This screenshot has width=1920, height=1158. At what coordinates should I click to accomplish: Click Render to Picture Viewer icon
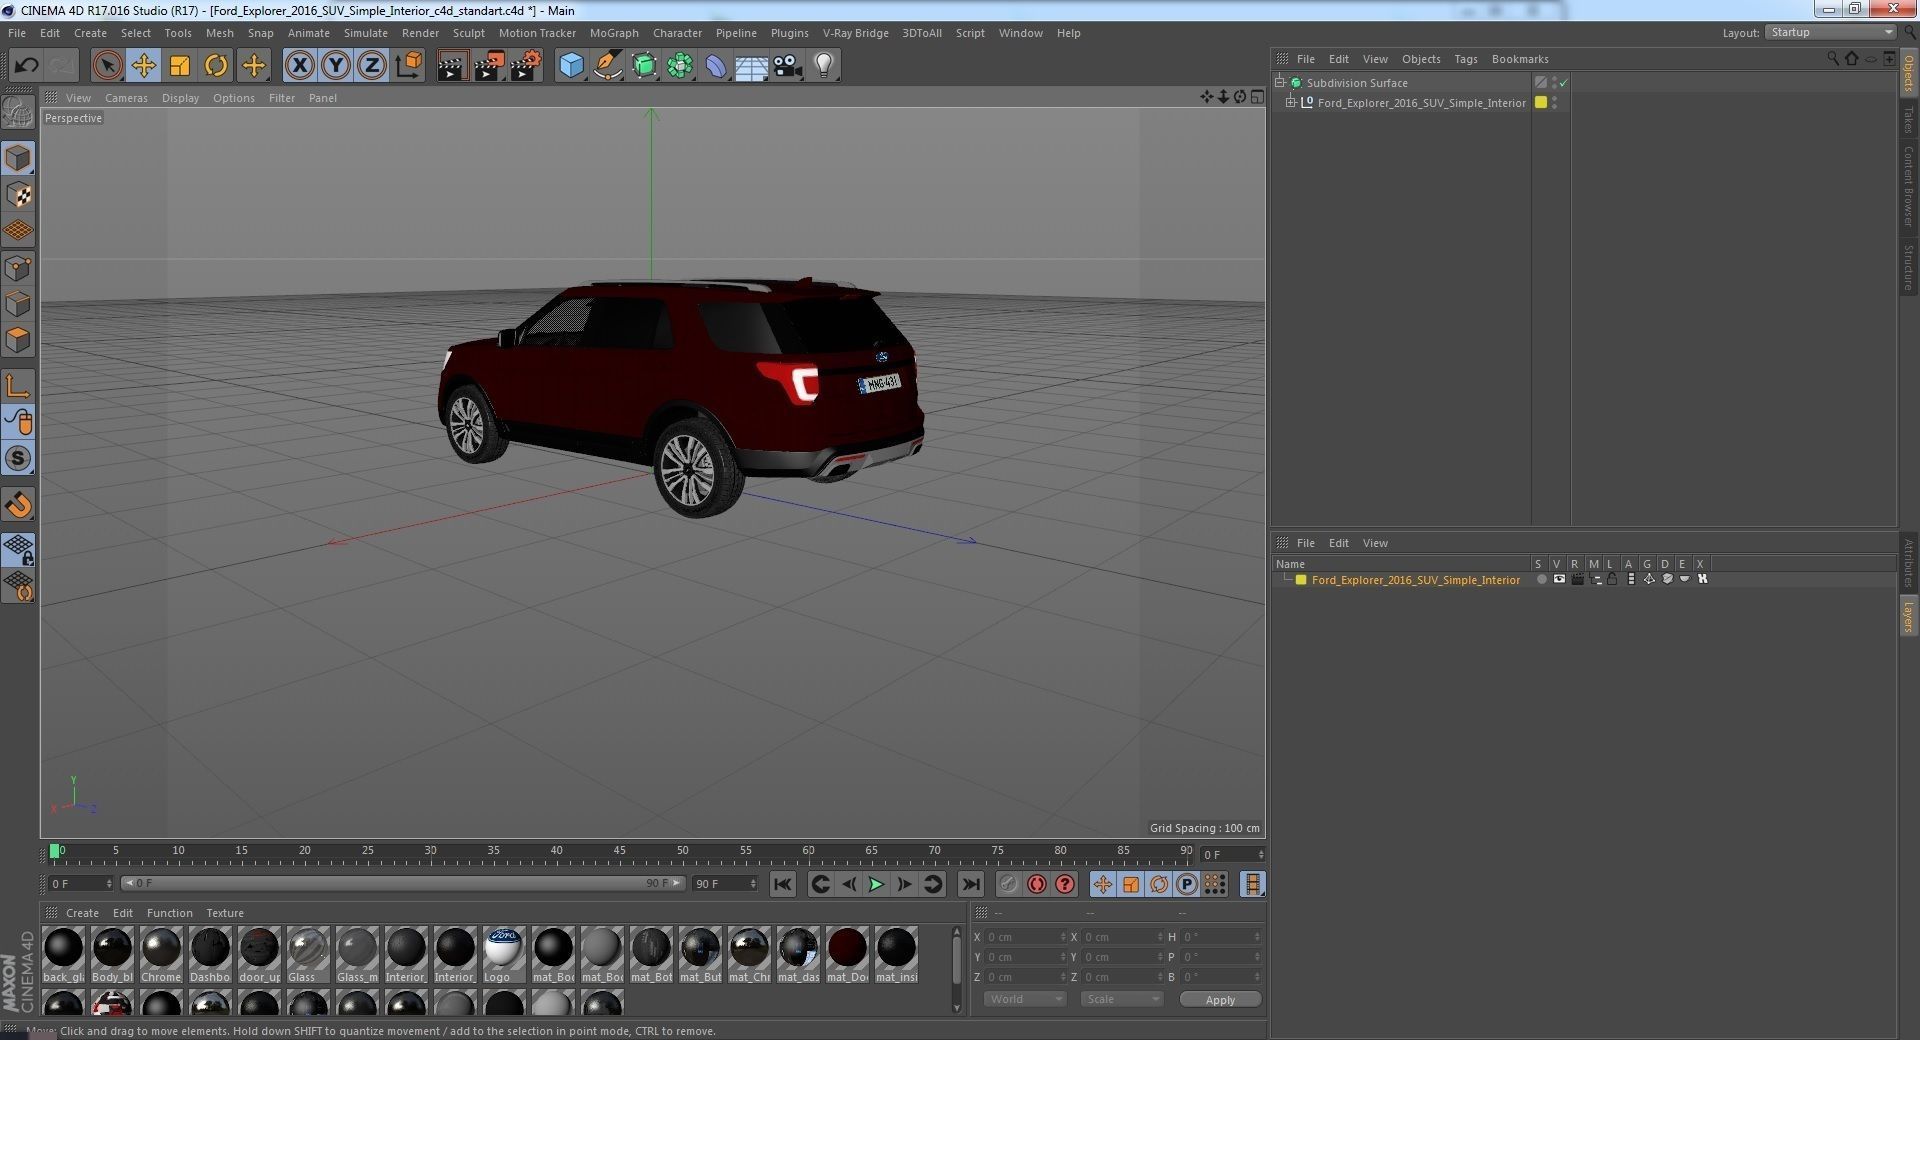click(489, 66)
